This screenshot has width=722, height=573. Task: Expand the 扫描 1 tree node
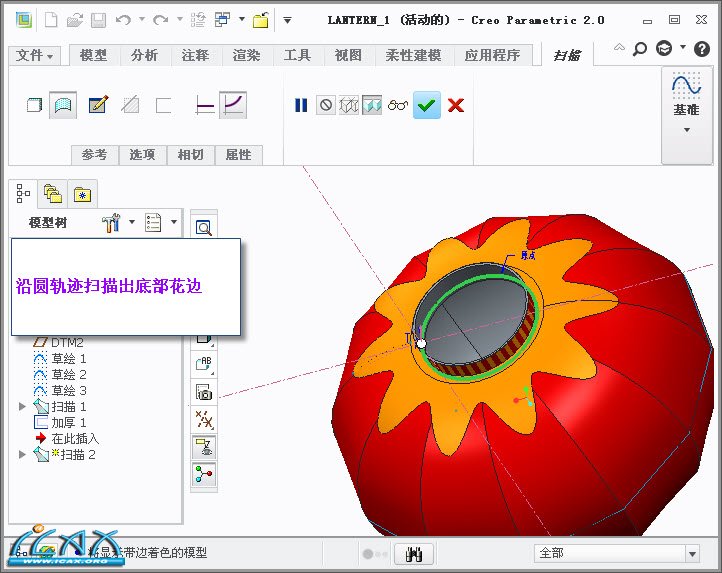click(x=22, y=406)
